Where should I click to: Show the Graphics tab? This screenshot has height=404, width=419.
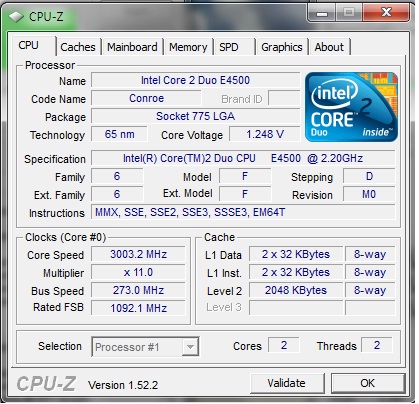[x=282, y=47]
